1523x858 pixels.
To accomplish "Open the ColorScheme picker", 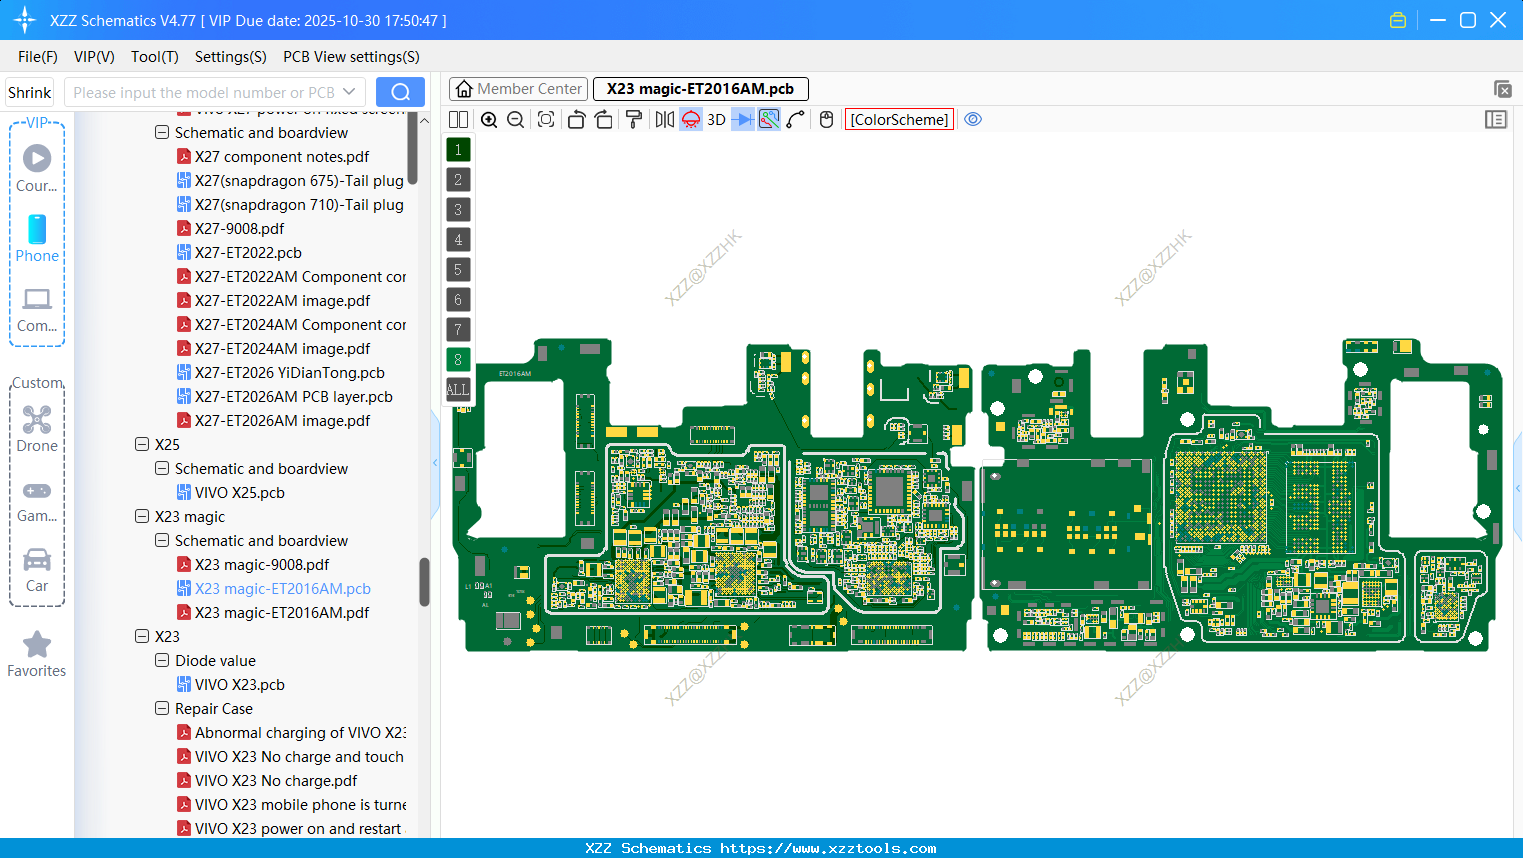I will click(x=899, y=120).
